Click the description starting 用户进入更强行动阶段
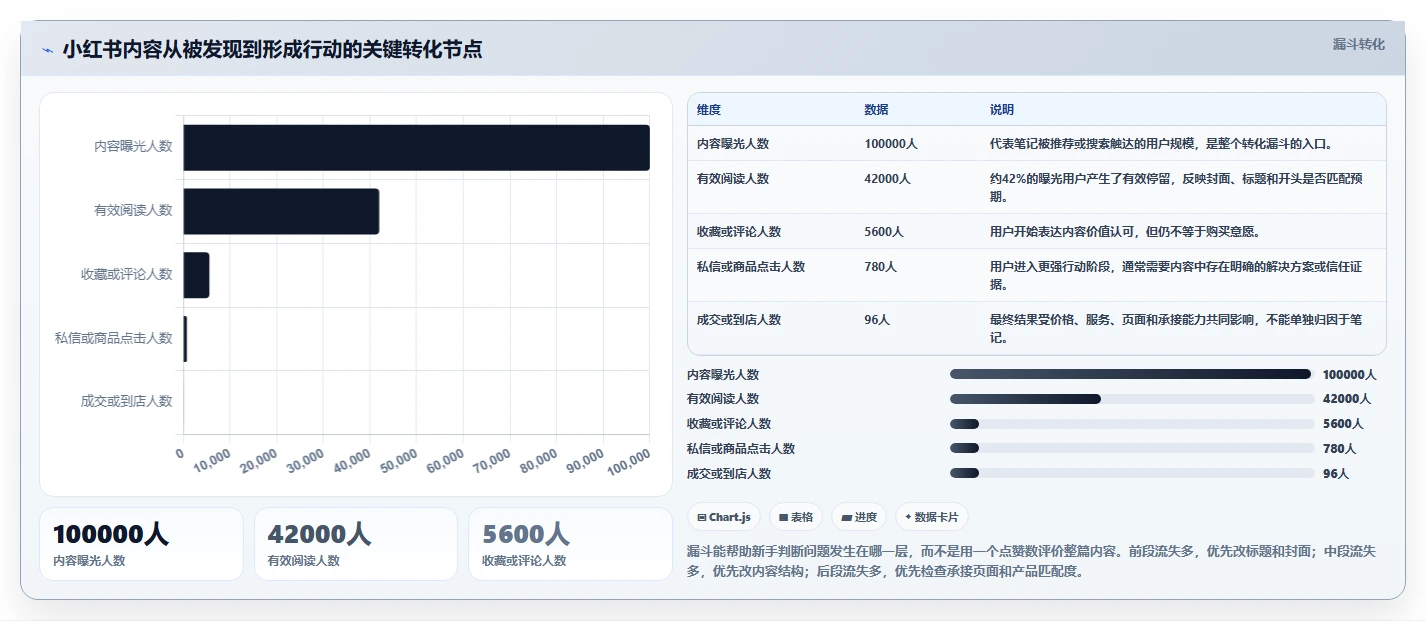The height and width of the screenshot is (621, 1426). (x=1177, y=276)
